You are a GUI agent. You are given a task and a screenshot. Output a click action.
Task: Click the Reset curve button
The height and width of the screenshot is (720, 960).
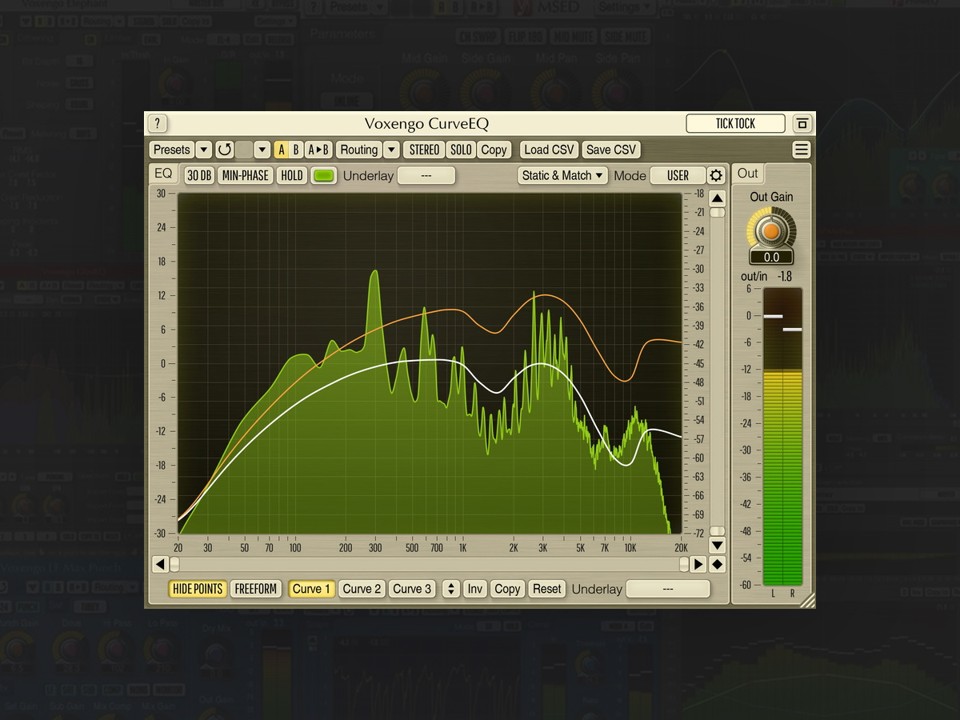(x=547, y=589)
